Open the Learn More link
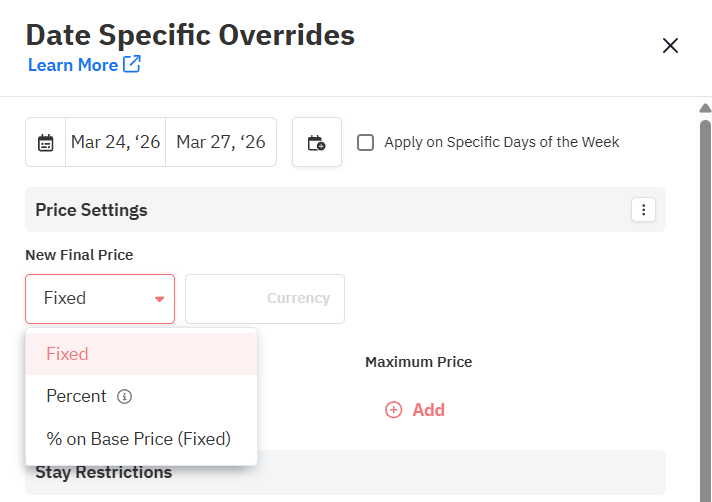Image resolution: width=712 pixels, height=502 pixels. tap(73, 65)
